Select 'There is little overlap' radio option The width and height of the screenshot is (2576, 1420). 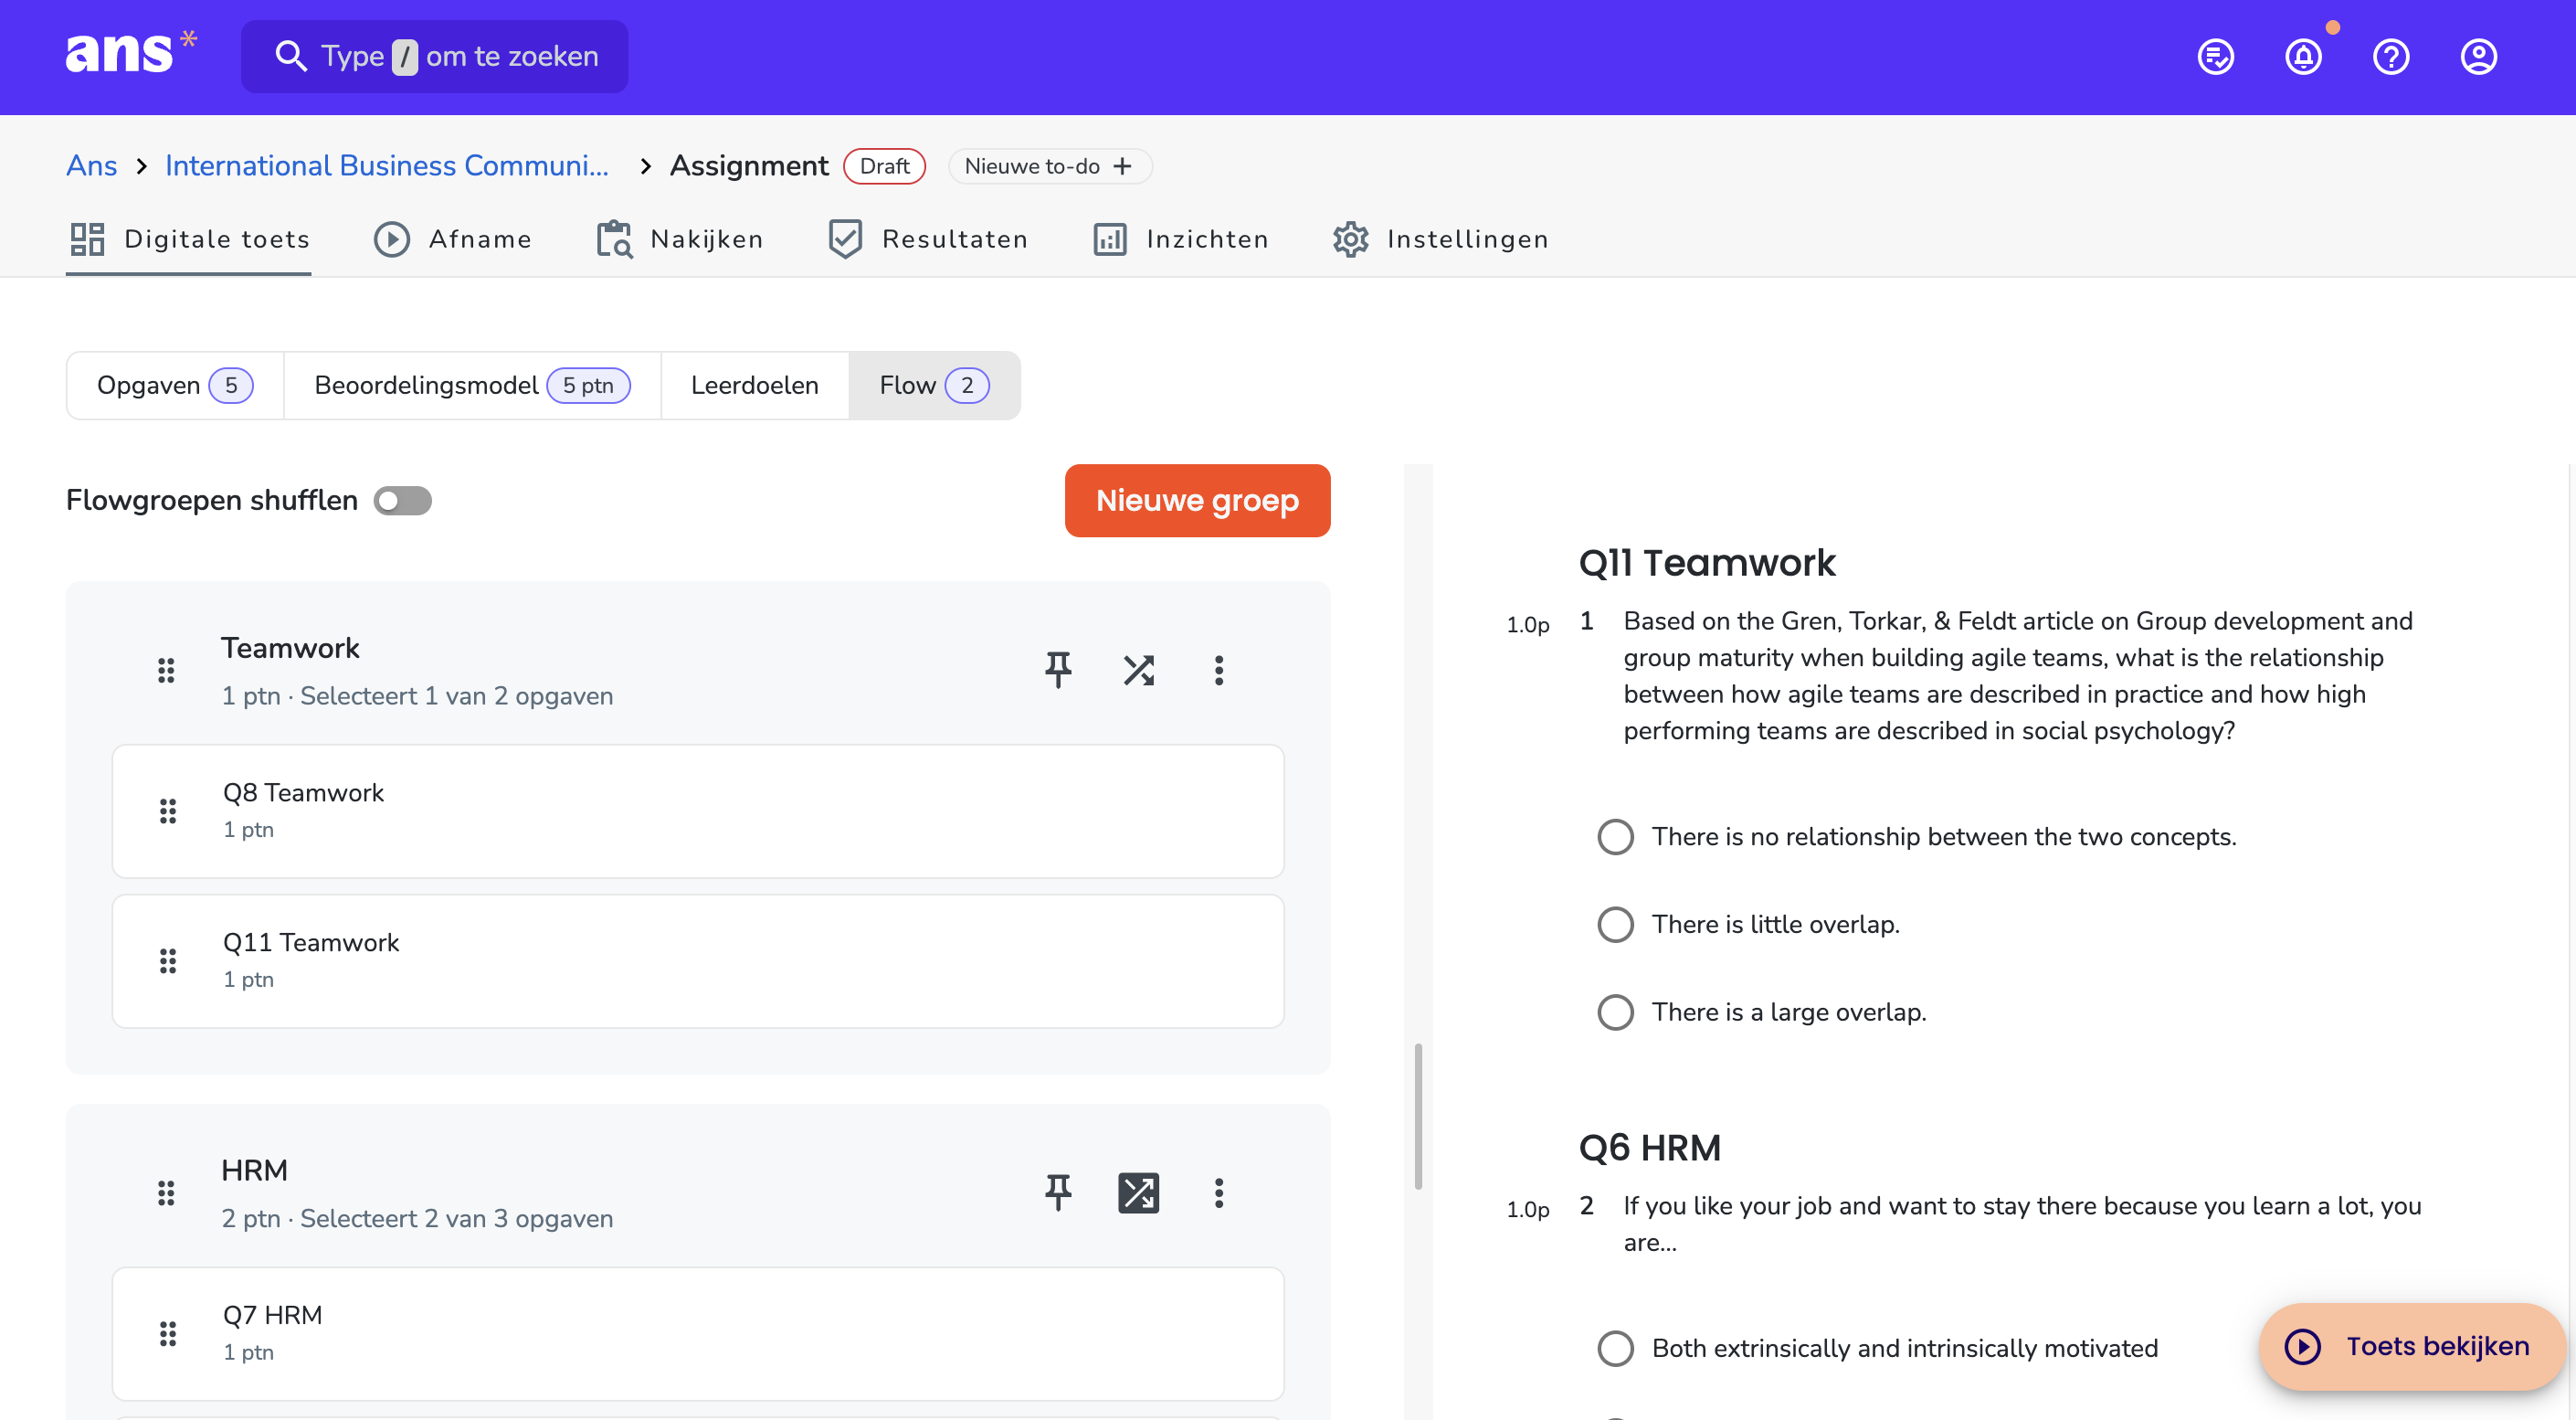coord(1615,924)
